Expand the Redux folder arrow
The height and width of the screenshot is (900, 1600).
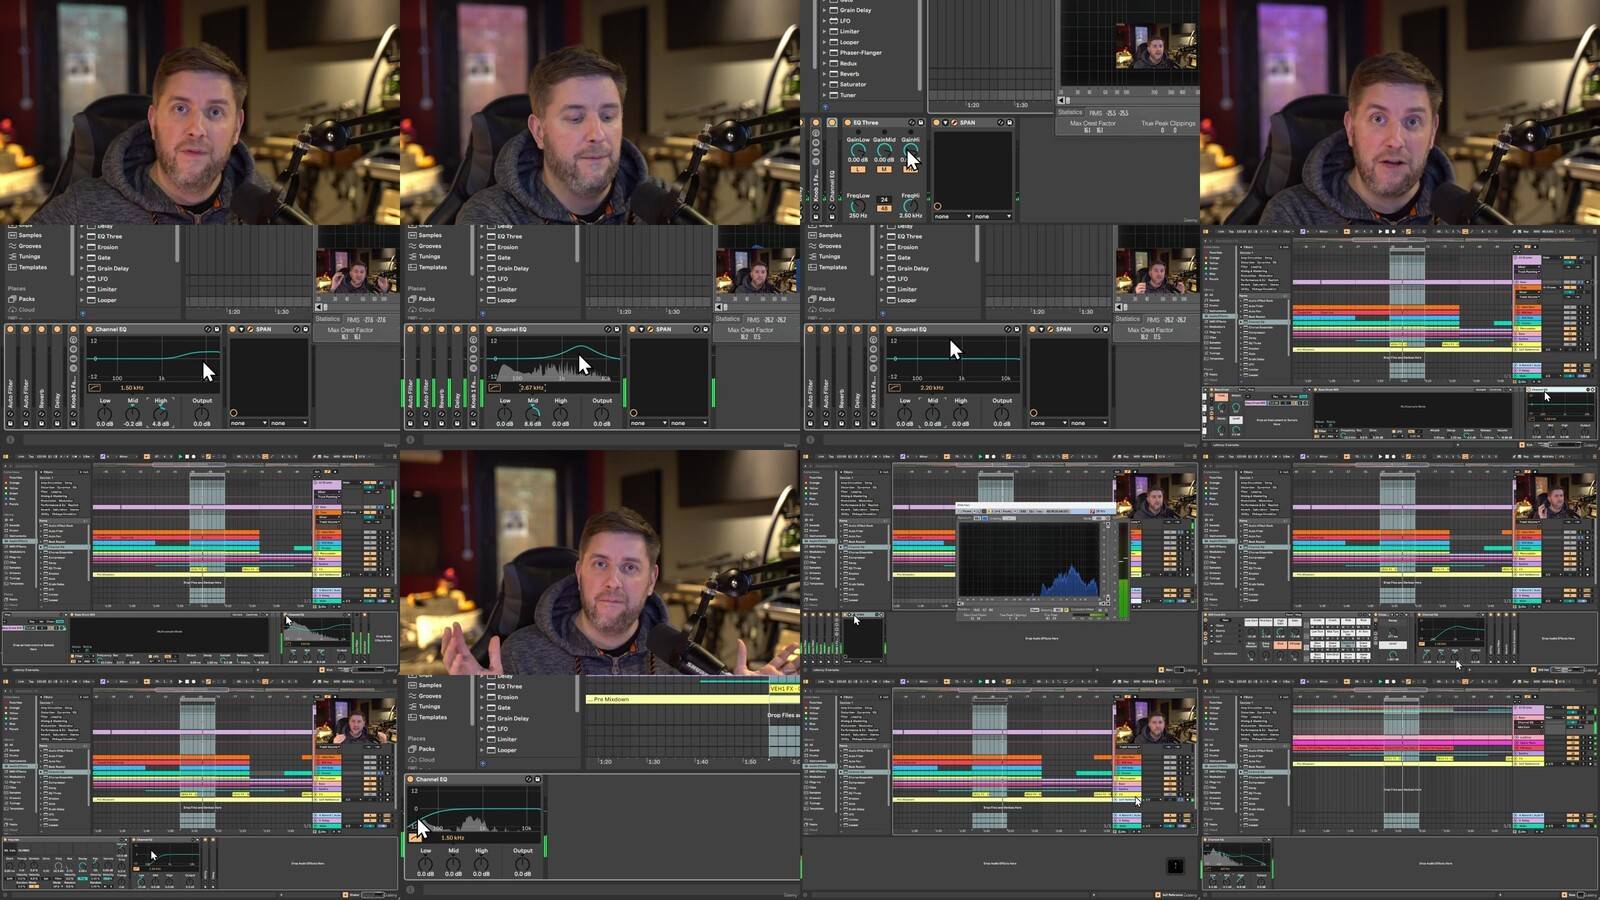[x=824, y=63]
